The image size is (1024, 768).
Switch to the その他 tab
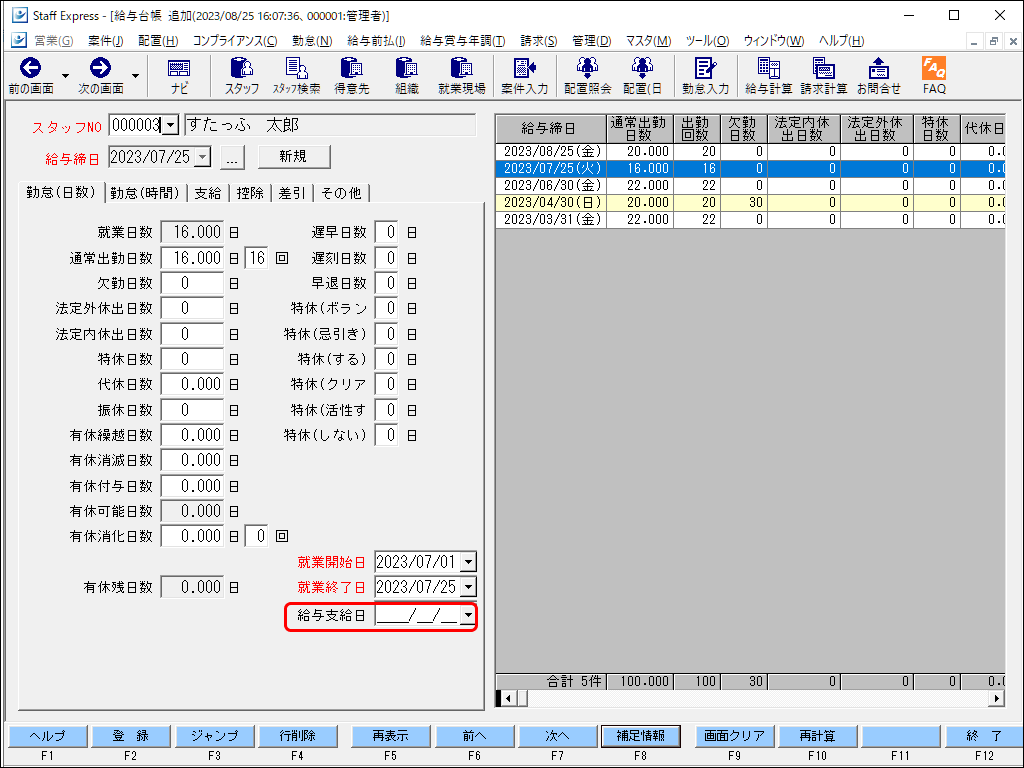pos(341,193)
